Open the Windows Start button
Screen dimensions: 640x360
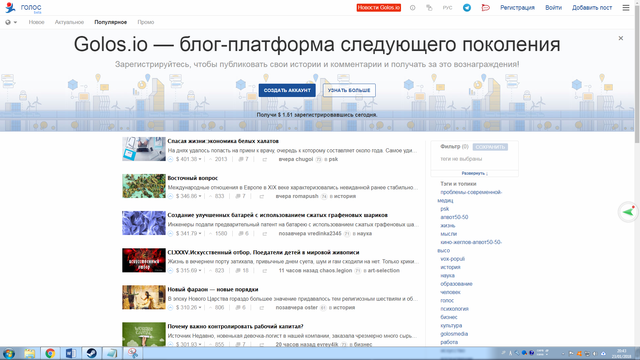click(x=9, y=353)
